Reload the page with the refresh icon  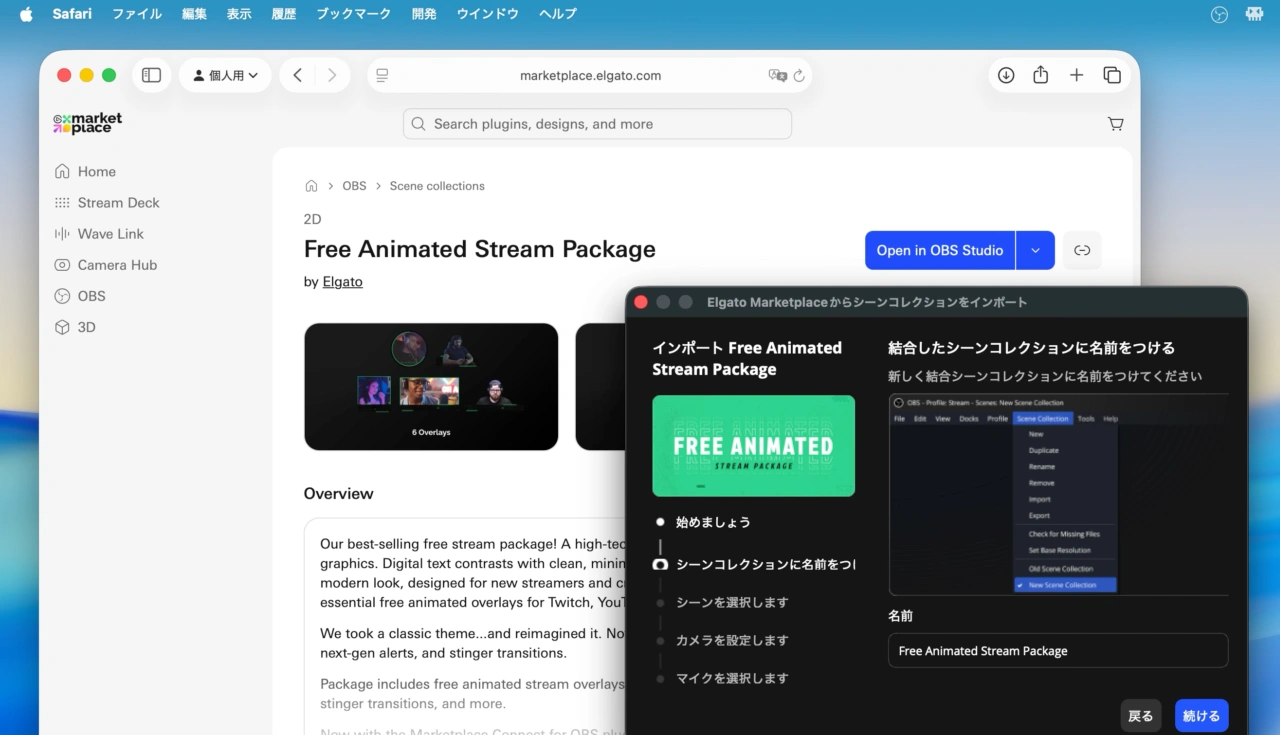coord(797,74)
